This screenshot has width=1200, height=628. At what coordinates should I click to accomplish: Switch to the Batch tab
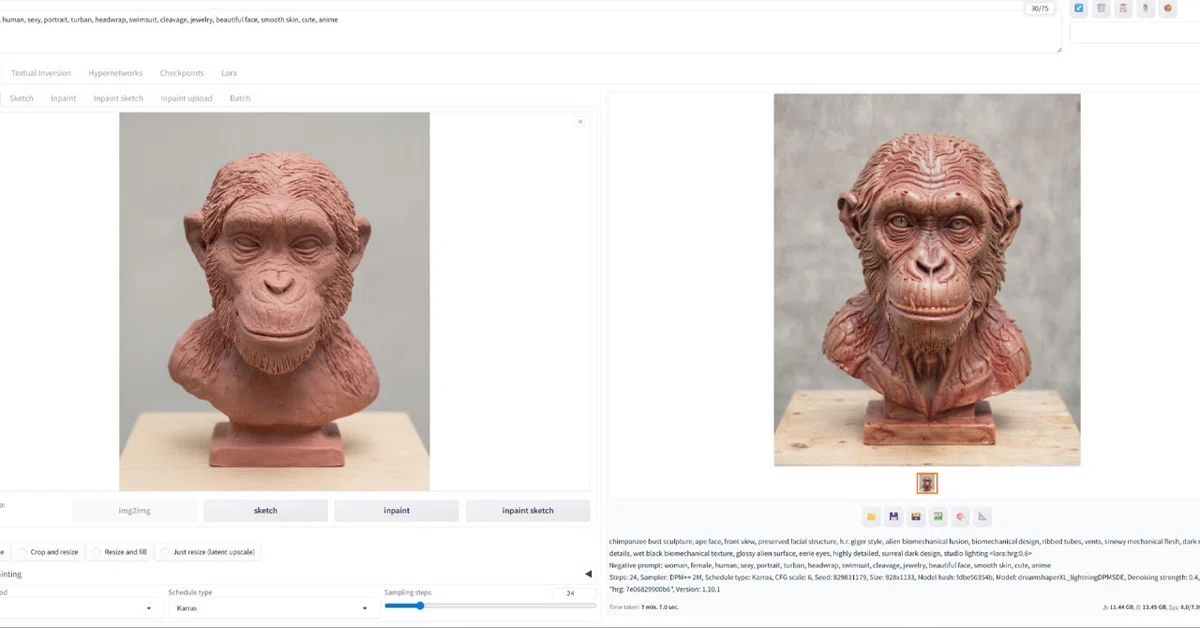pos(240,98)
